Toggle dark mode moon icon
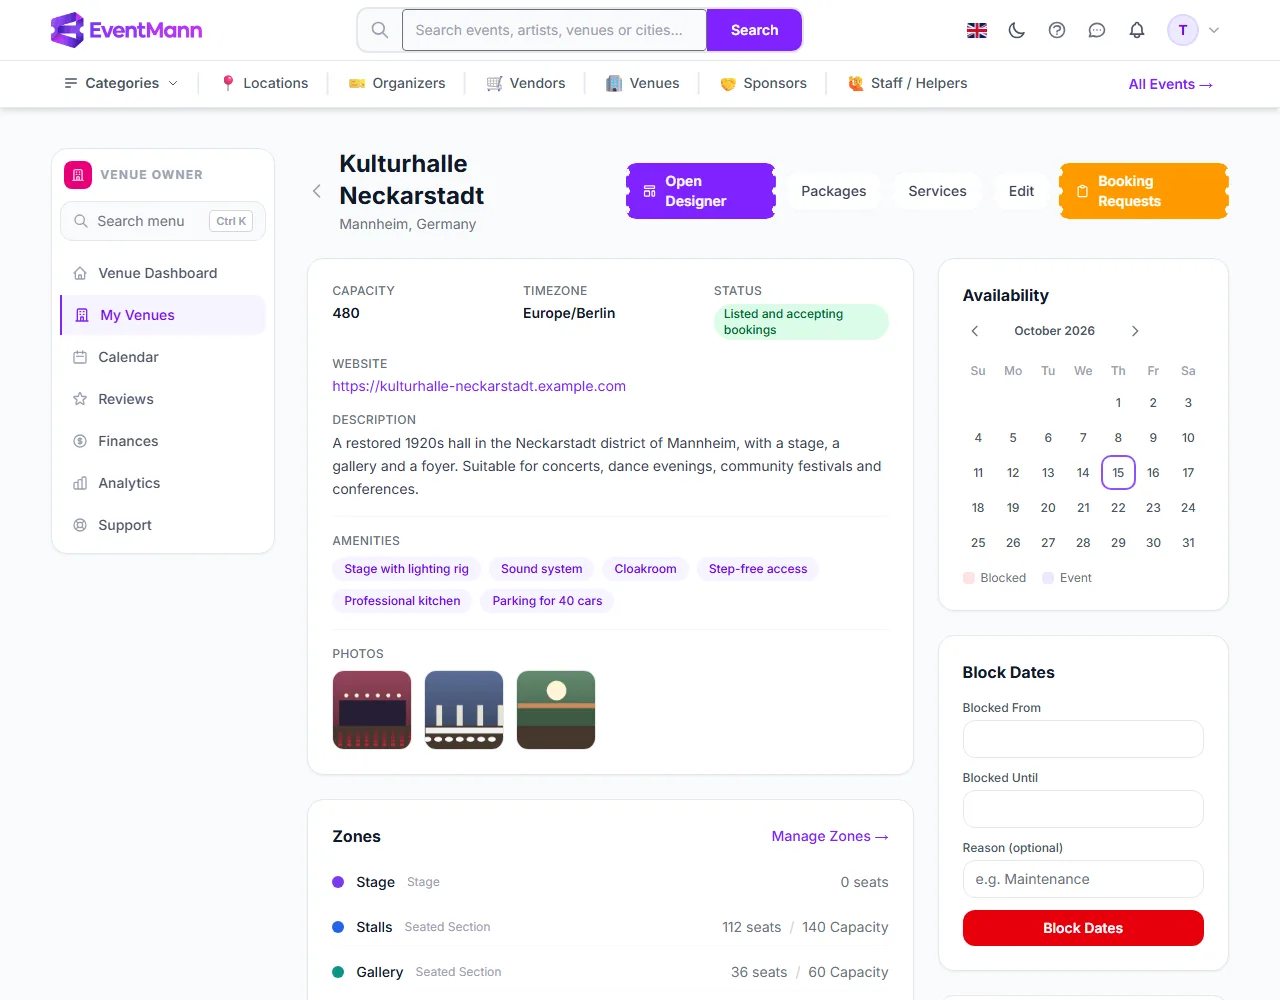This screenshot has width=1280, height=1000. [x=1017, y=30]
